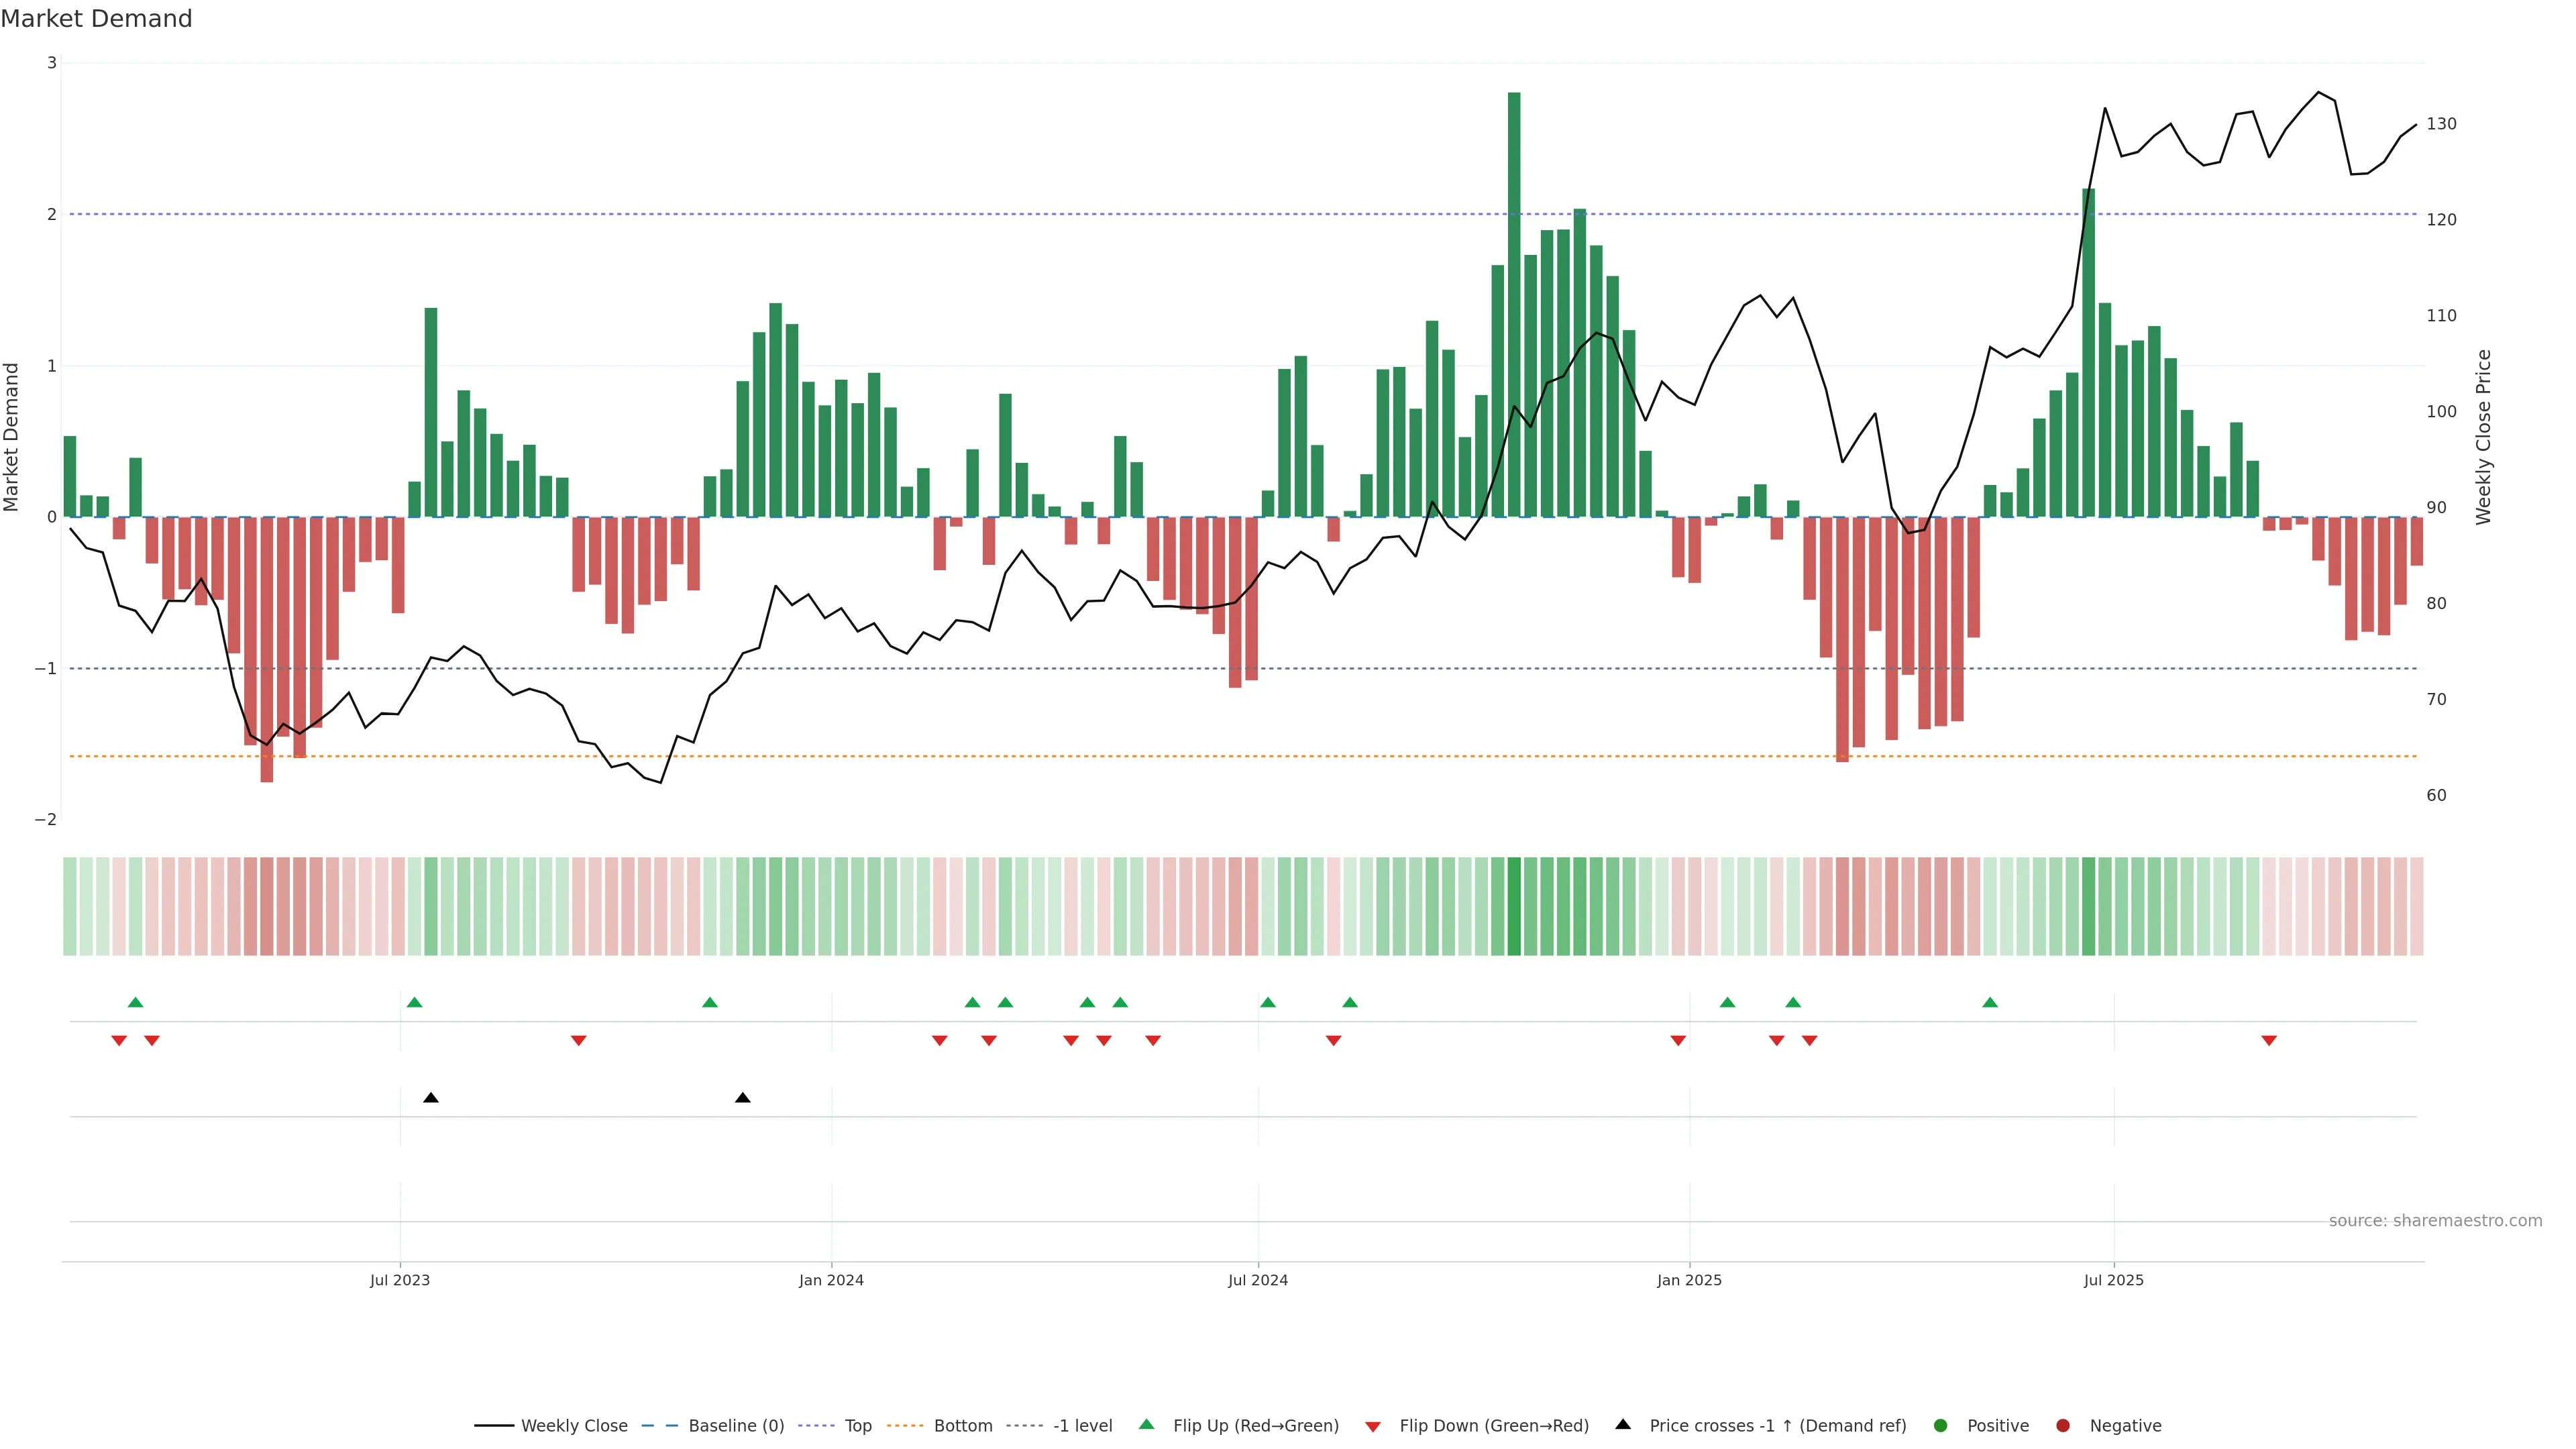The height and width of the screenshot is (1449, 2576).
Task: Hide the Top dotted line legend item
Action: (857, 1426)
